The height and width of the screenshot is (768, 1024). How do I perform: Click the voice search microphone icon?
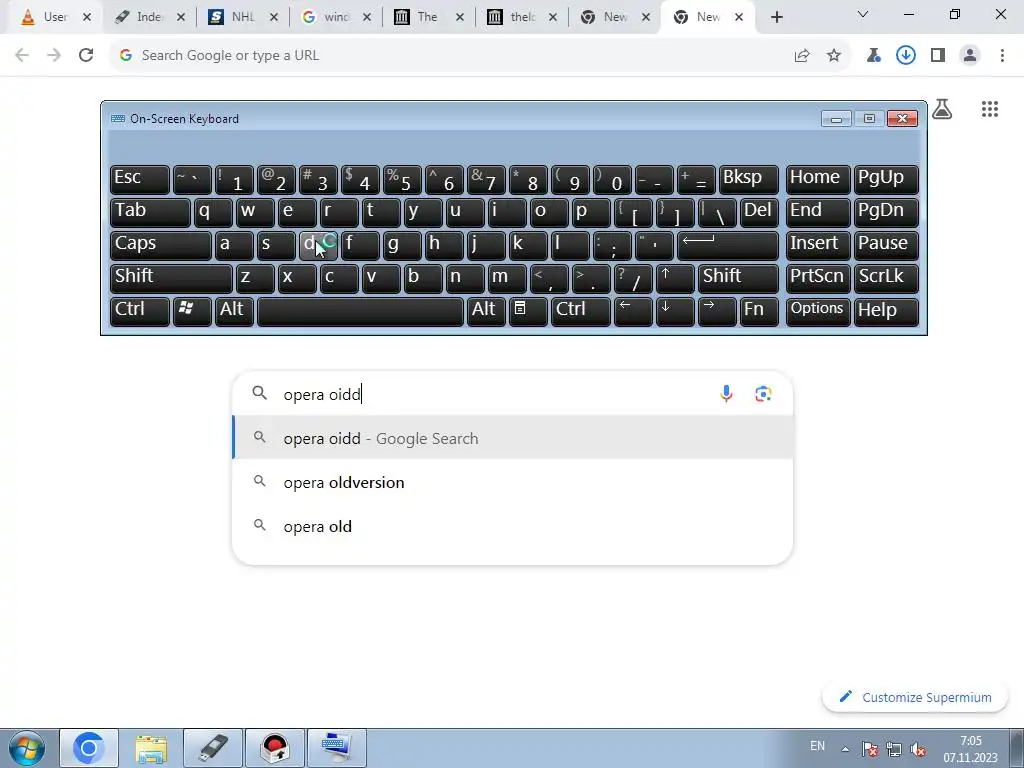[x=726, y=394]
